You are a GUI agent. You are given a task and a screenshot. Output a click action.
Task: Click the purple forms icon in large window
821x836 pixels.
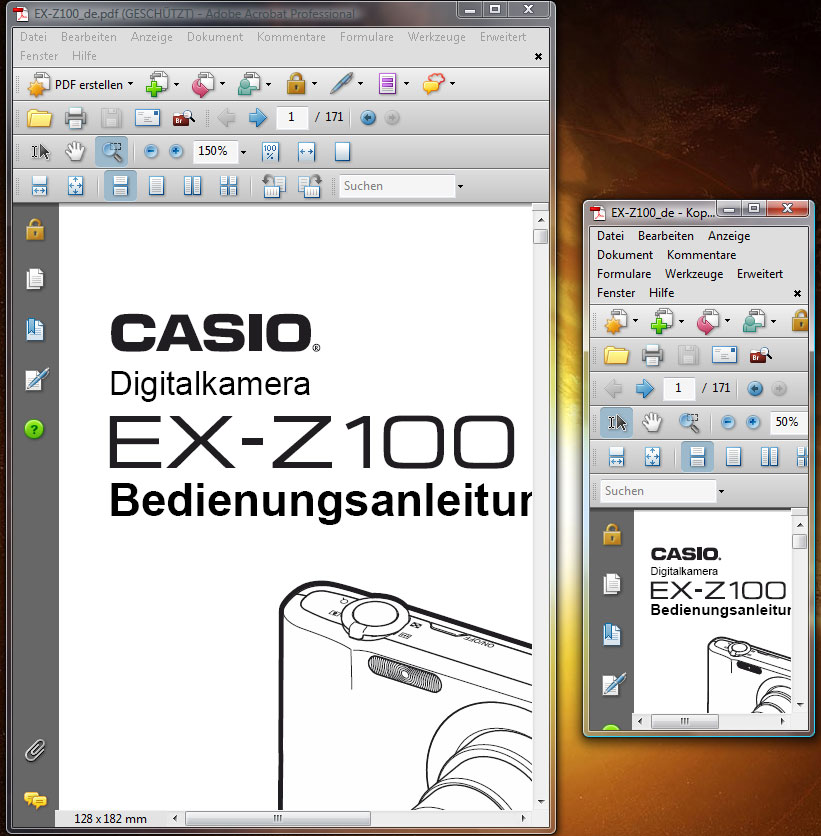(x=388, y=84)
